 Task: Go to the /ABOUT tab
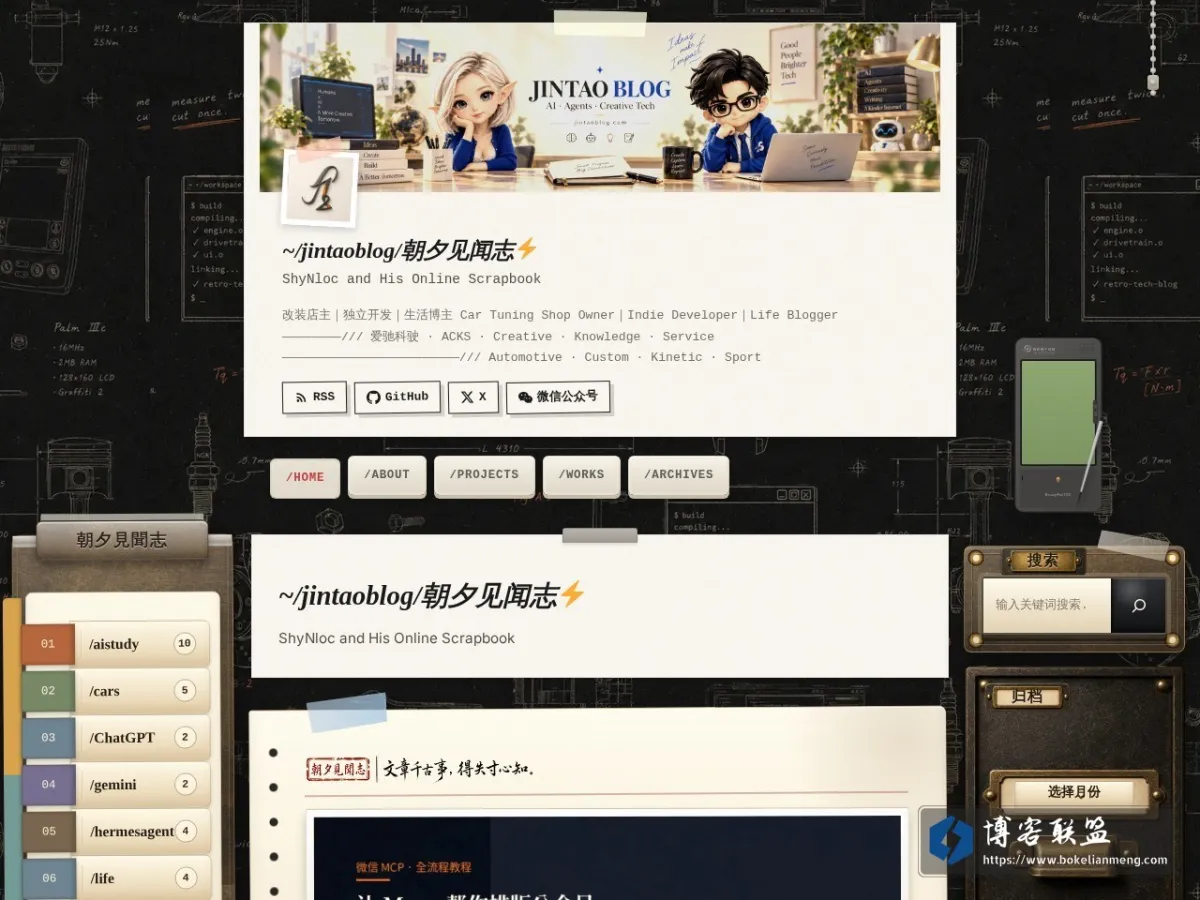(387, 475)
